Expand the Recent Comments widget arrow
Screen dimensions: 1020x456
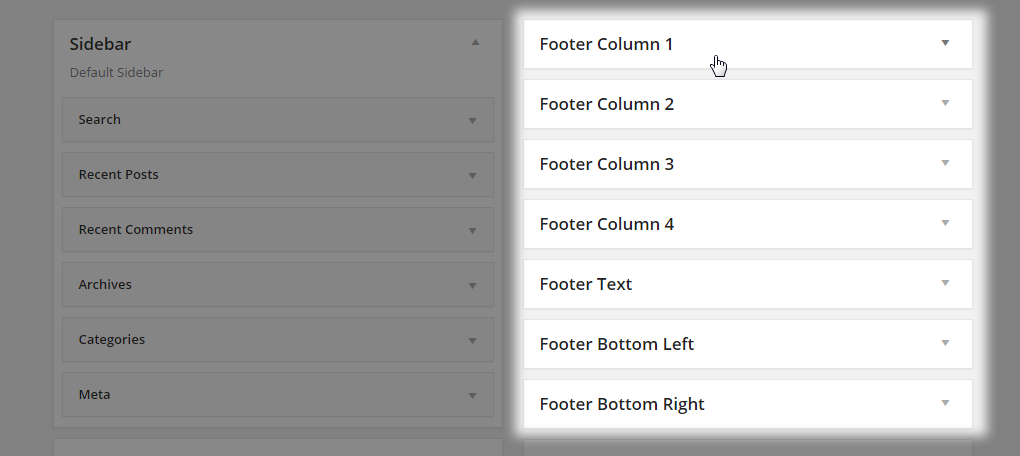472,230
